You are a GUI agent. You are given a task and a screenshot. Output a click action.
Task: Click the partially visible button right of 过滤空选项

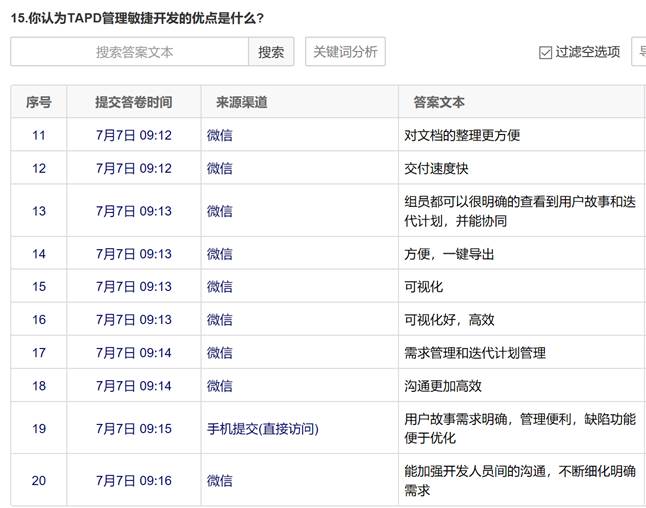(639, 52)
